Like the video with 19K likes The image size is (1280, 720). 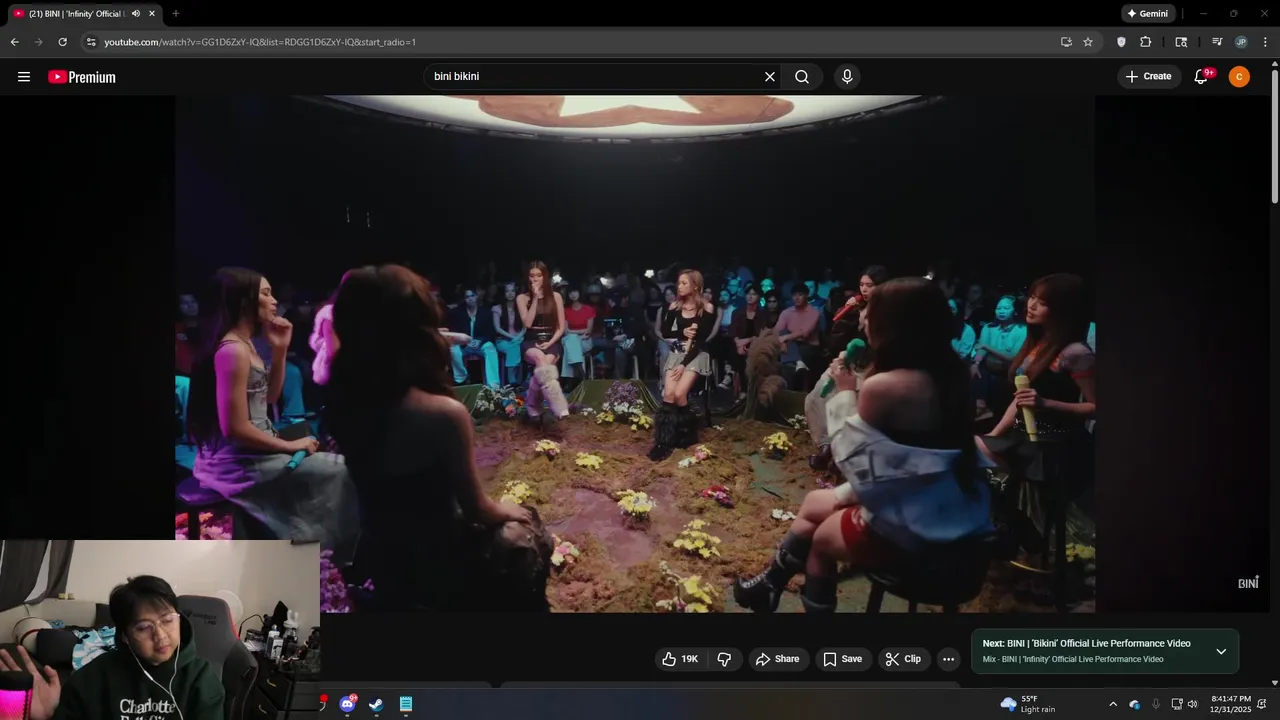point(680,659)
